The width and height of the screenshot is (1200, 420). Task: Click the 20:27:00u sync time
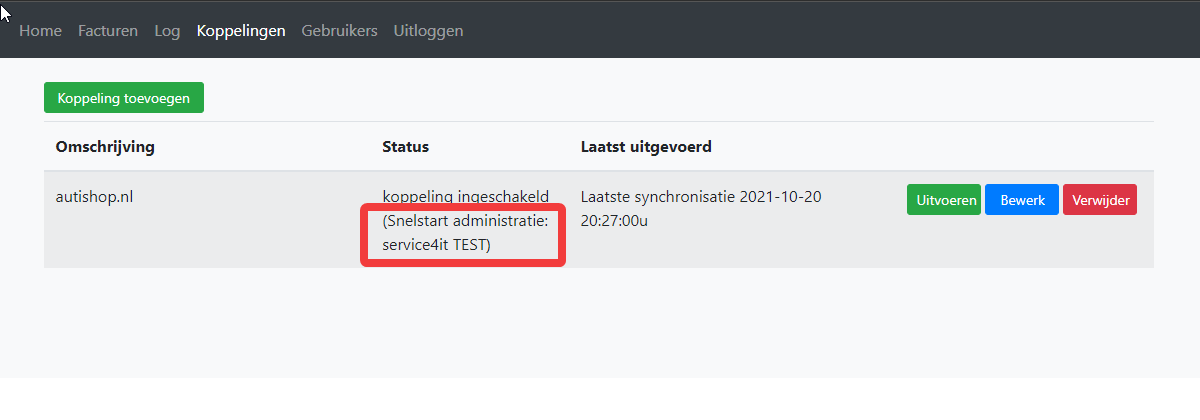(x=614, y=221)
